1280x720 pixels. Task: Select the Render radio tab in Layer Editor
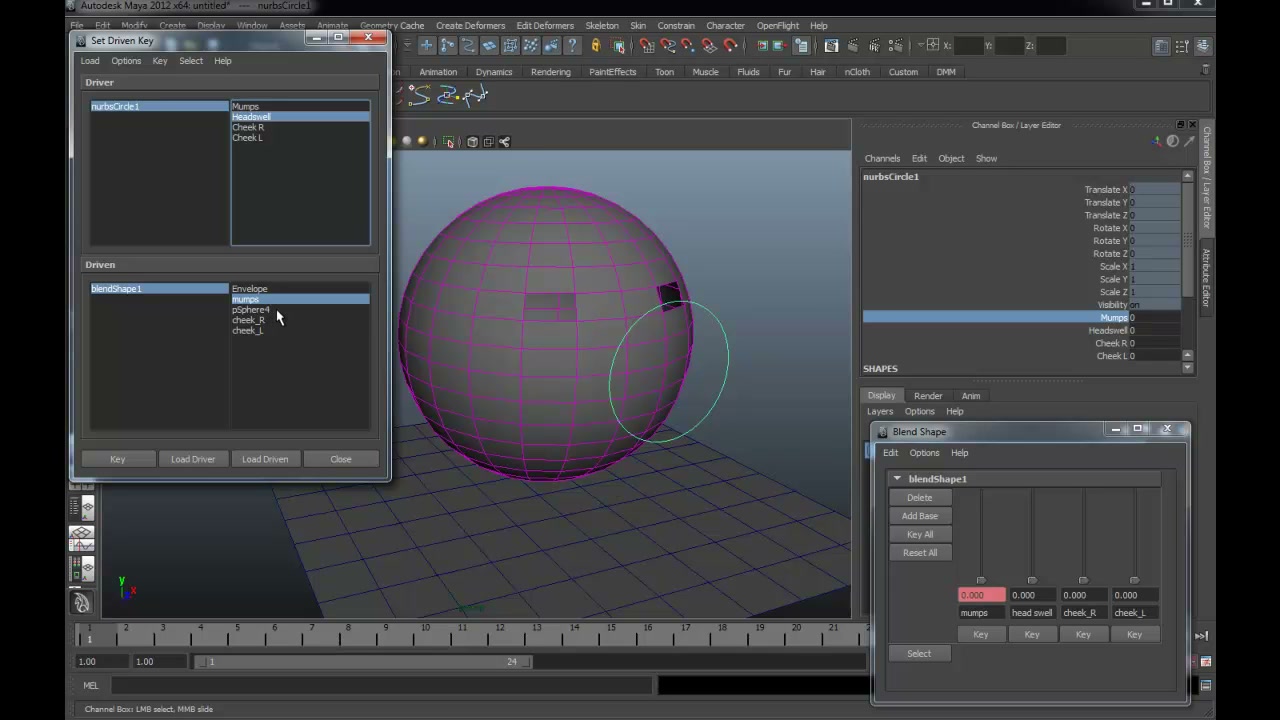coord(928,396)
